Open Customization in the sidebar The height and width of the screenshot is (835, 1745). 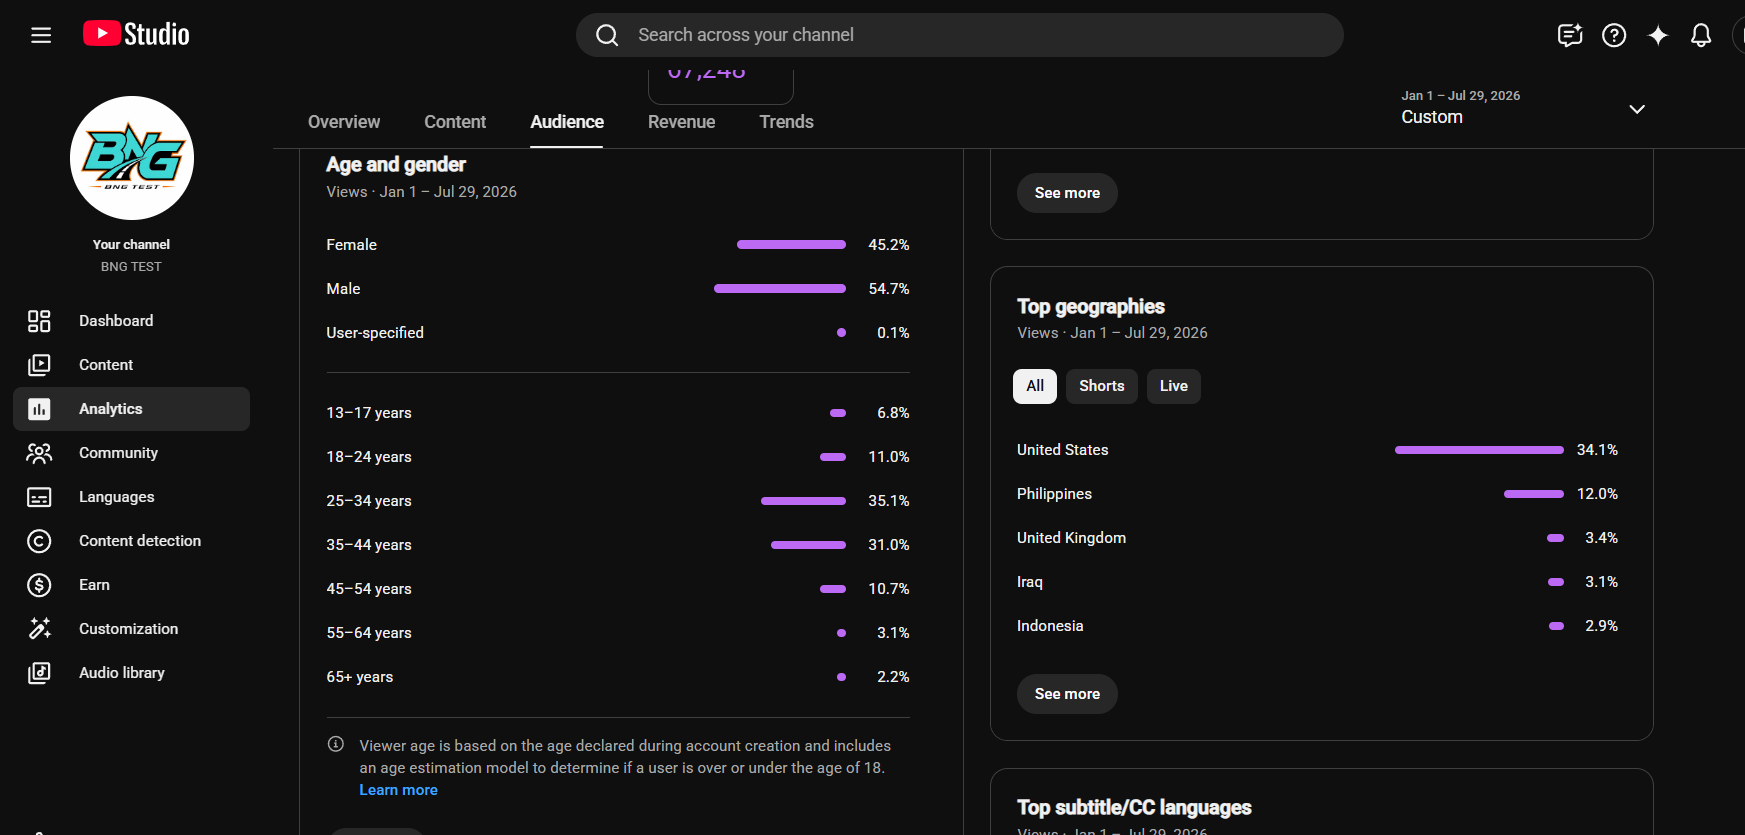tap(132, 629)
